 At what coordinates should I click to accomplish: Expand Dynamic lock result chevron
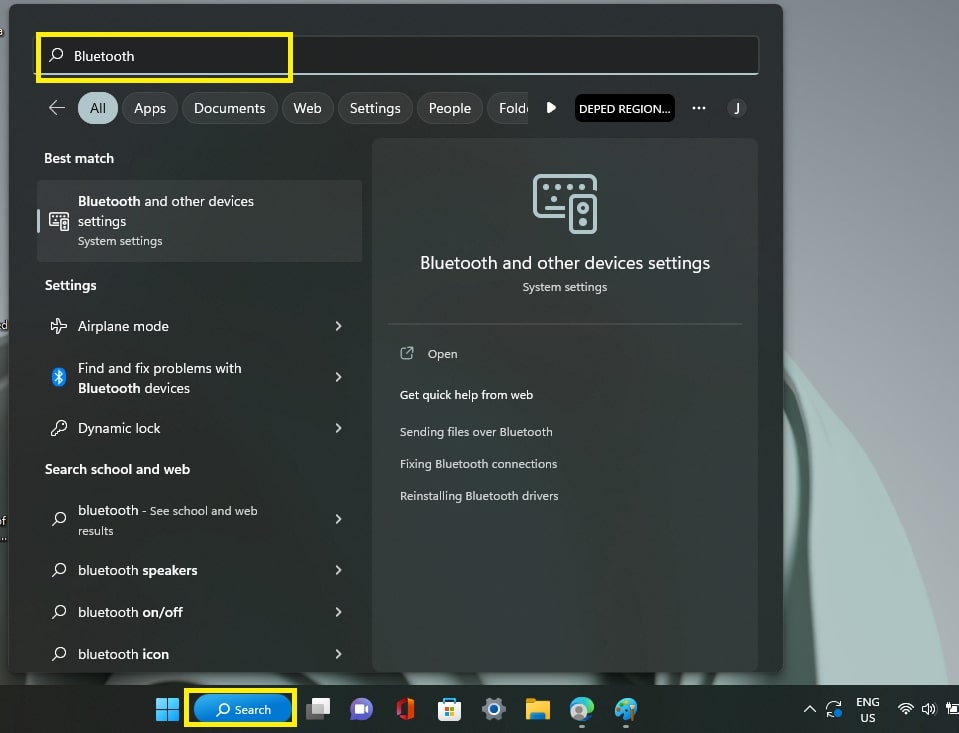tap(338, 428)
